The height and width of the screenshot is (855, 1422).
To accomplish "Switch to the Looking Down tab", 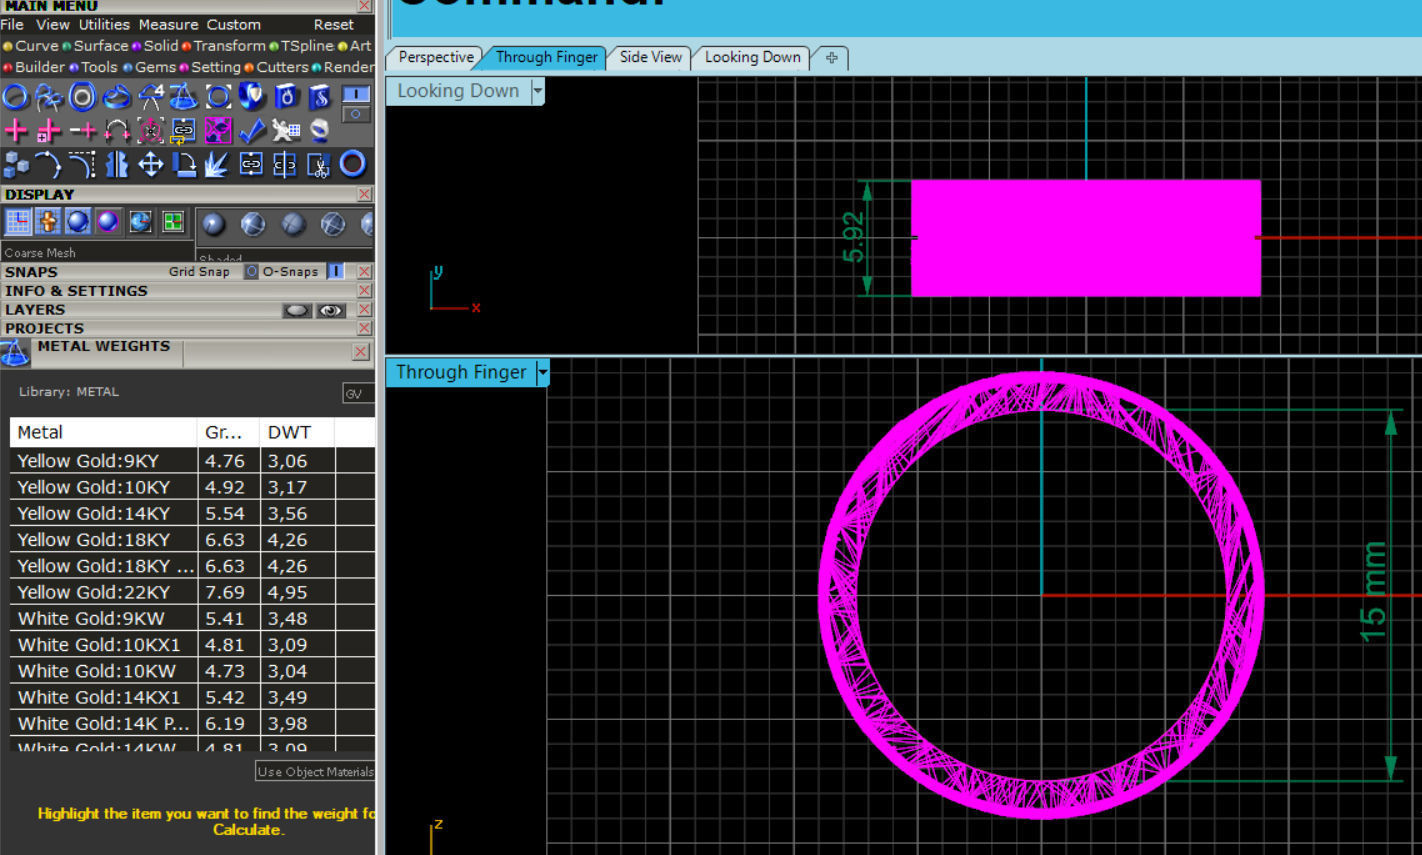I will (x=752, y=57).
